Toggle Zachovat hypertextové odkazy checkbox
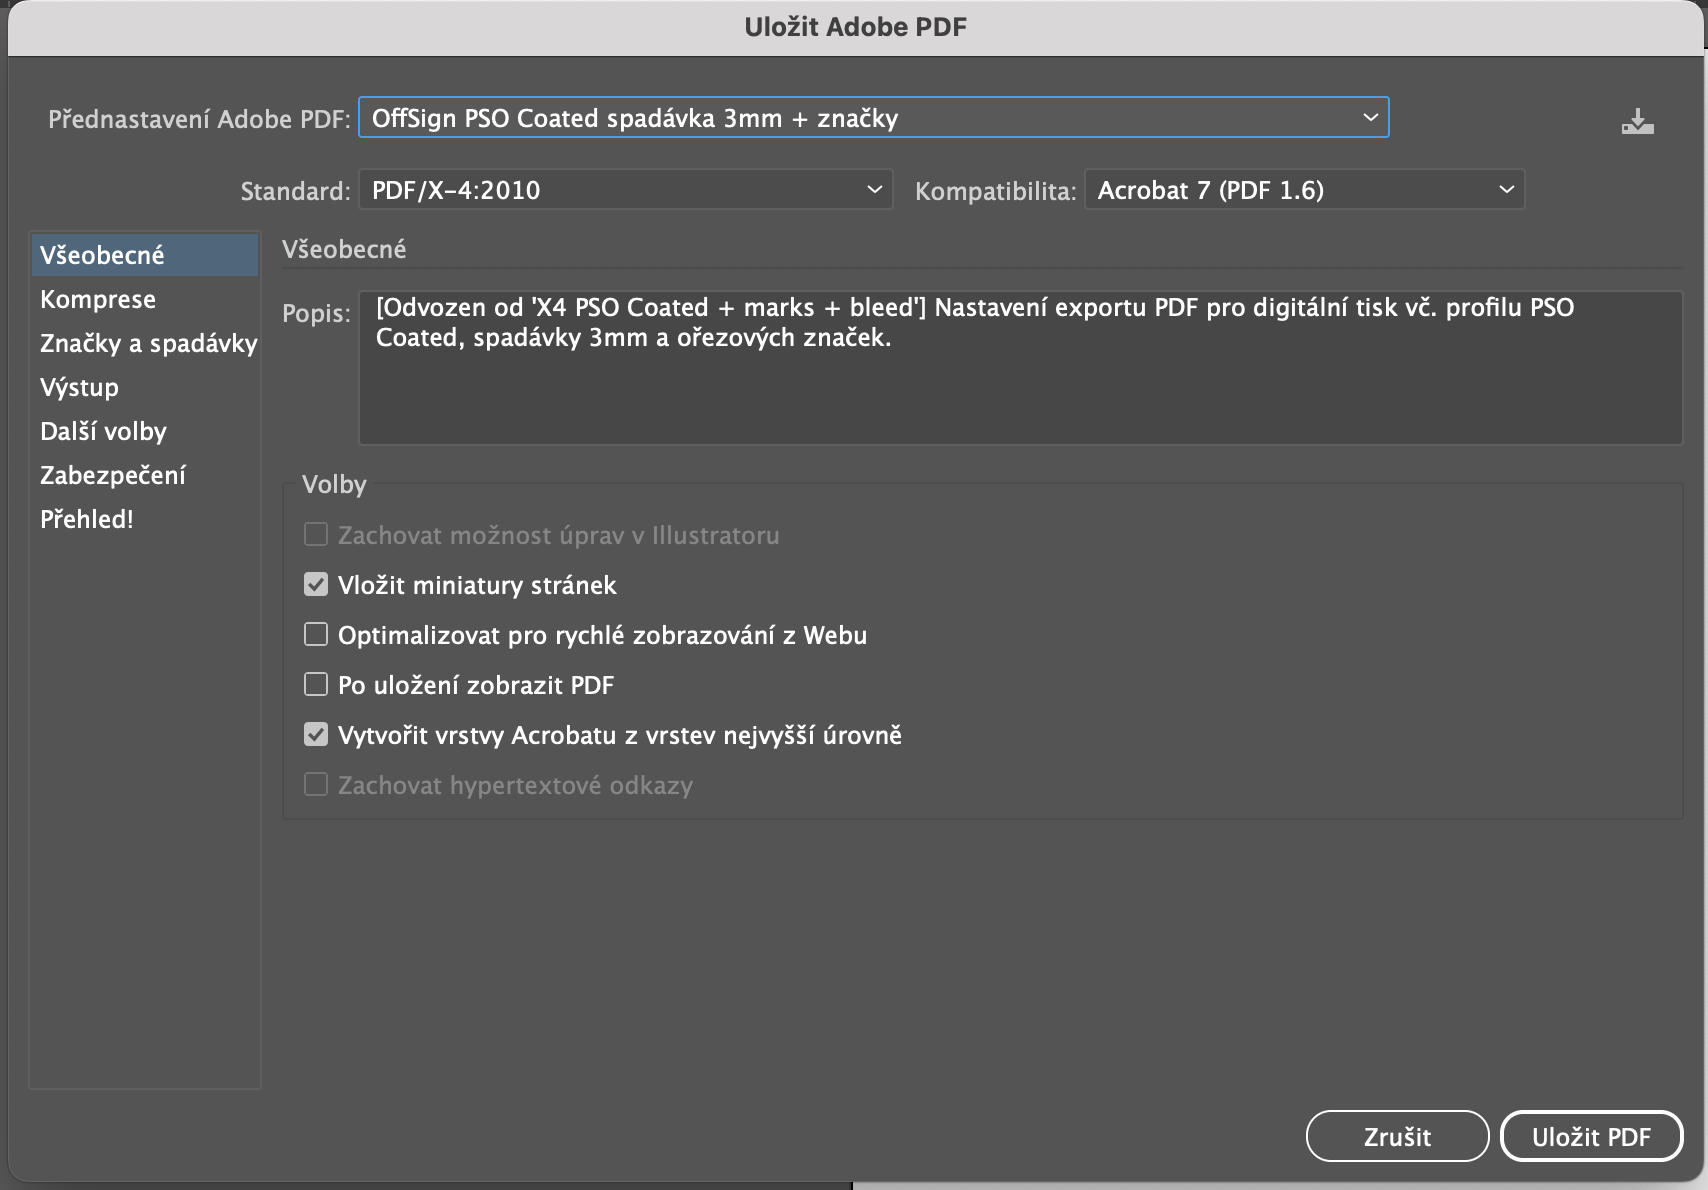Screen dimensions: 1708x1190 (316, 785)
